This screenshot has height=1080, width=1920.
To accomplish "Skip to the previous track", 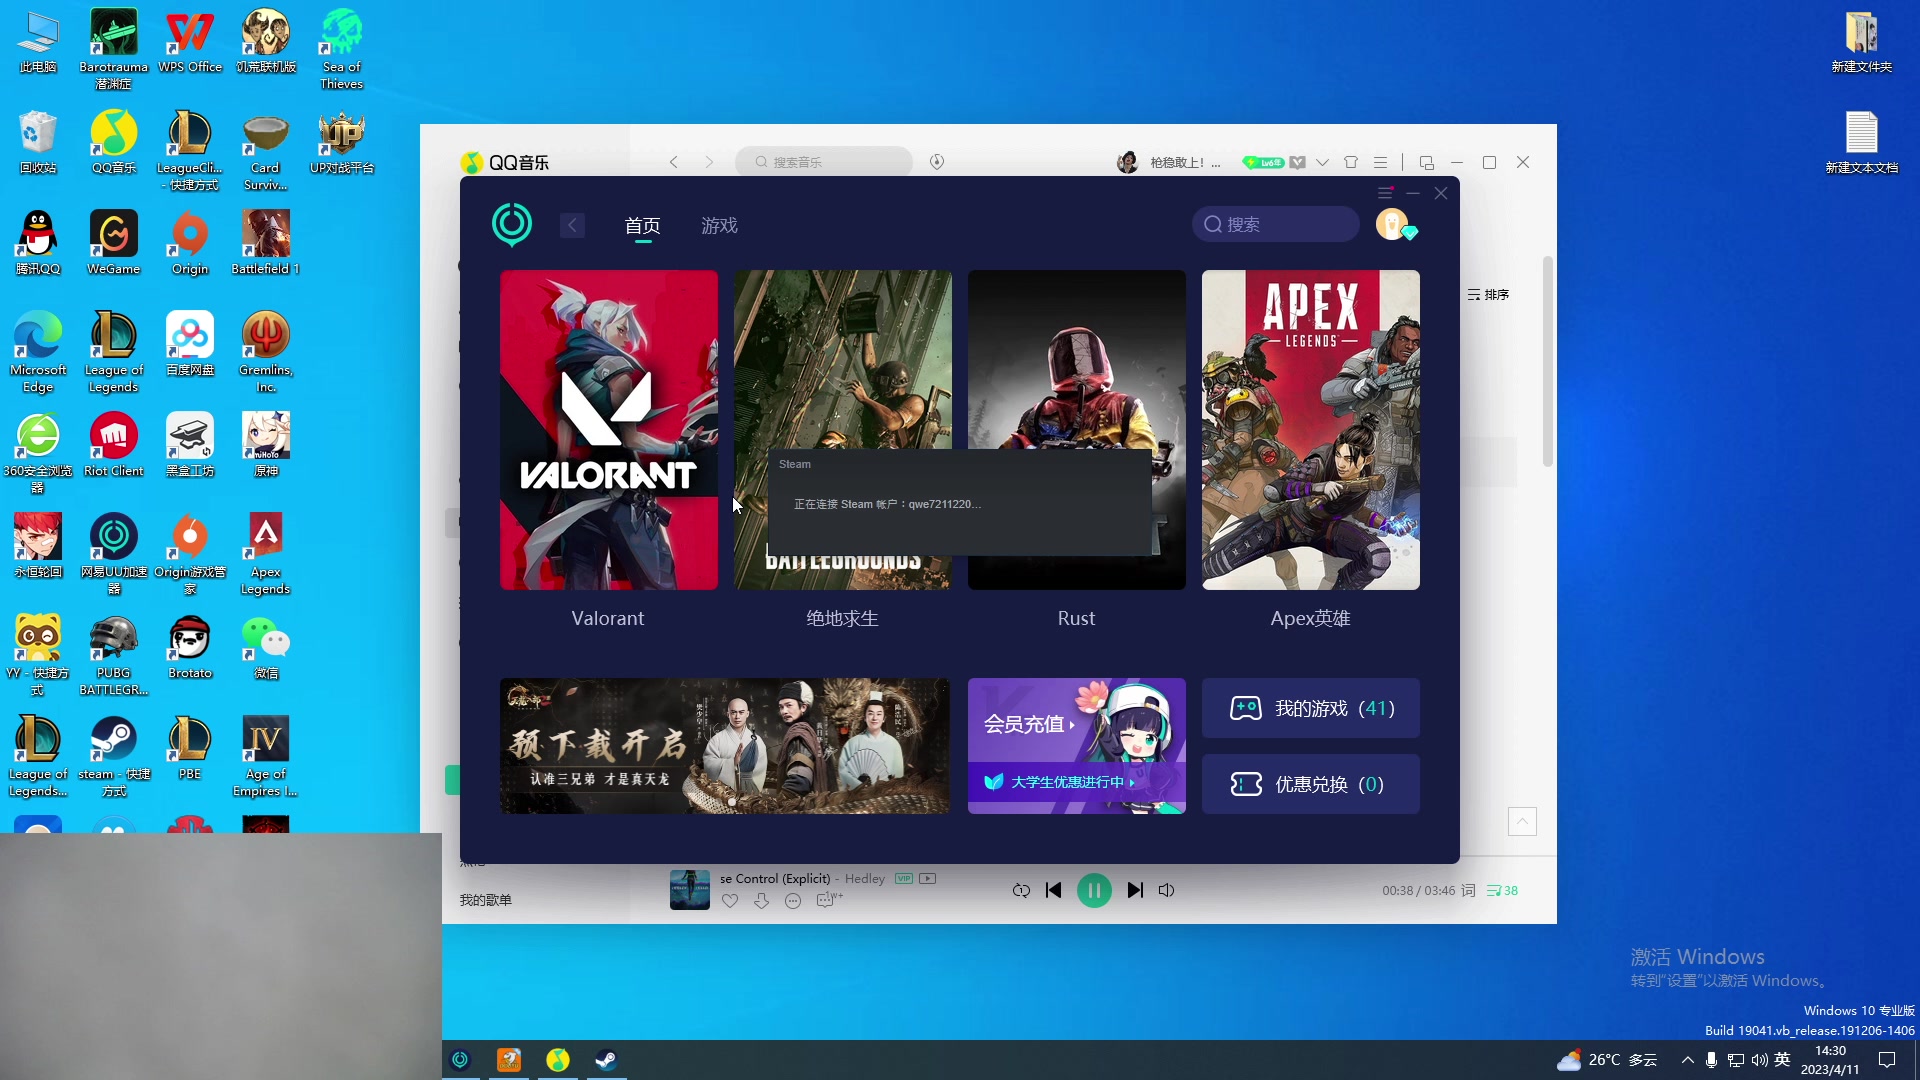I will click(1053, 890).
